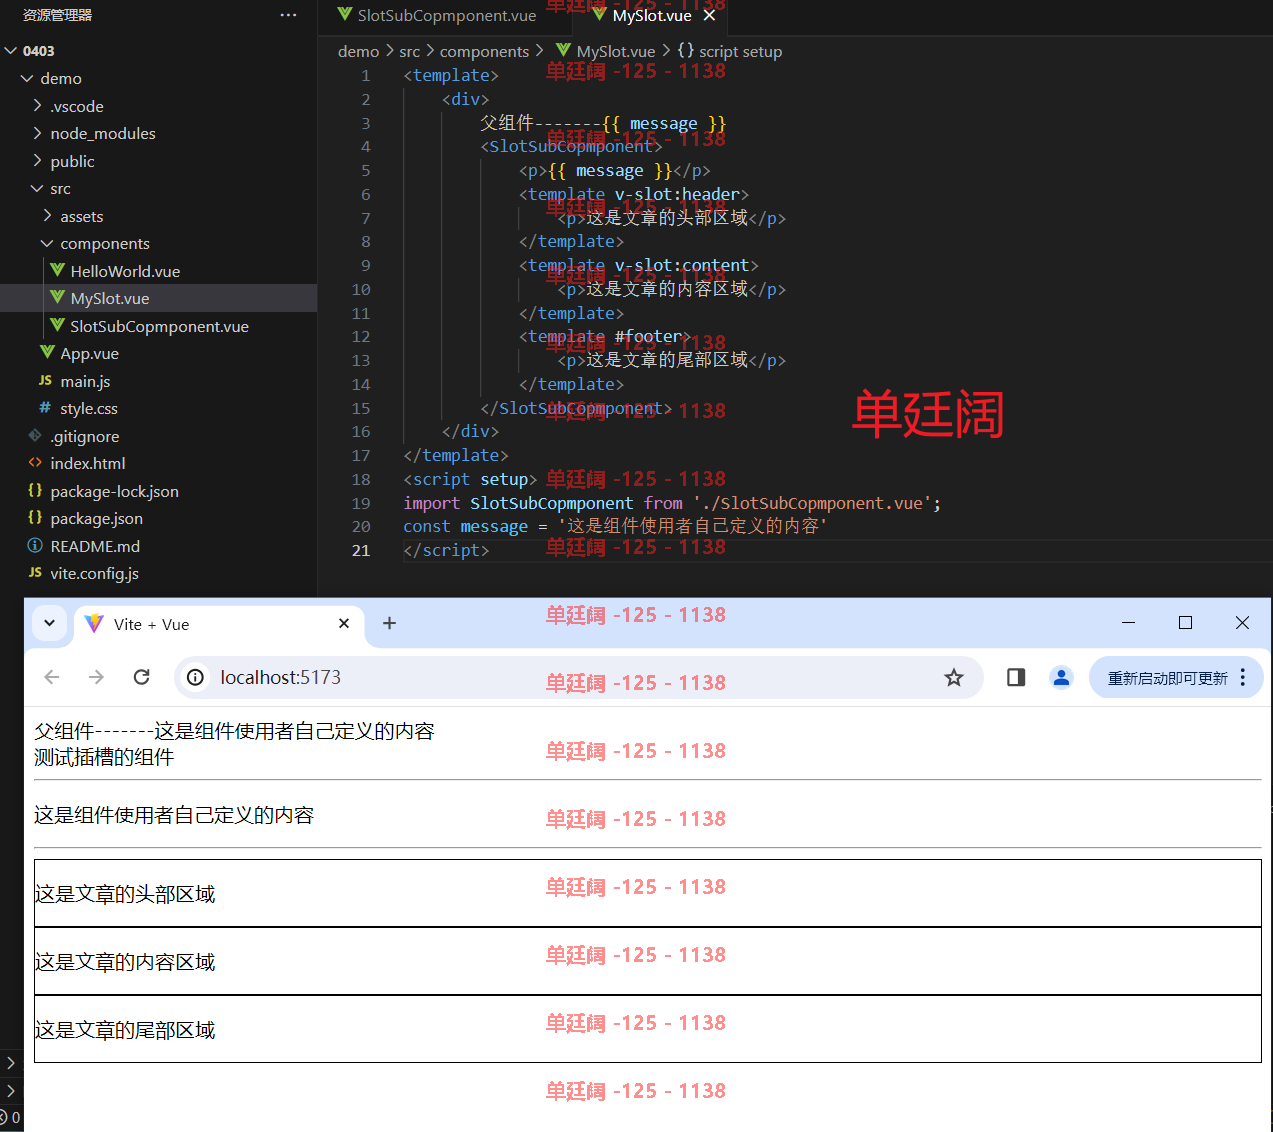
Task: Click 这是文章的内容区域 in browser page
Action: tap(125, 962)
